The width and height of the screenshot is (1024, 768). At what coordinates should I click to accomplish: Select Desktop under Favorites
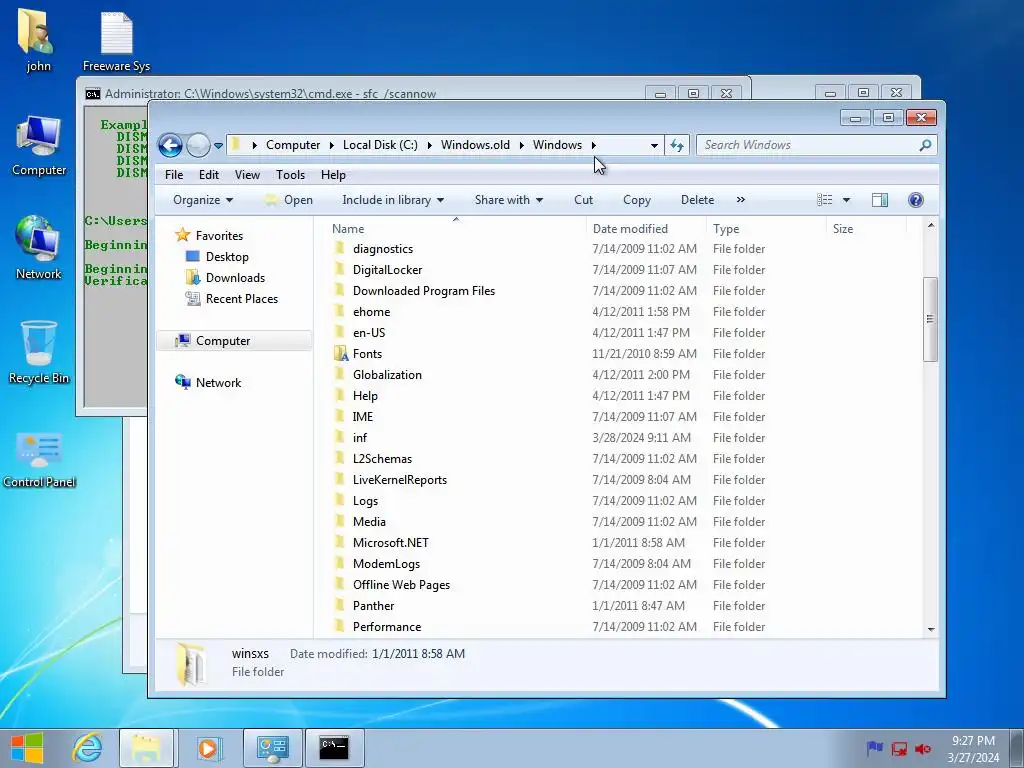point(227,257)
